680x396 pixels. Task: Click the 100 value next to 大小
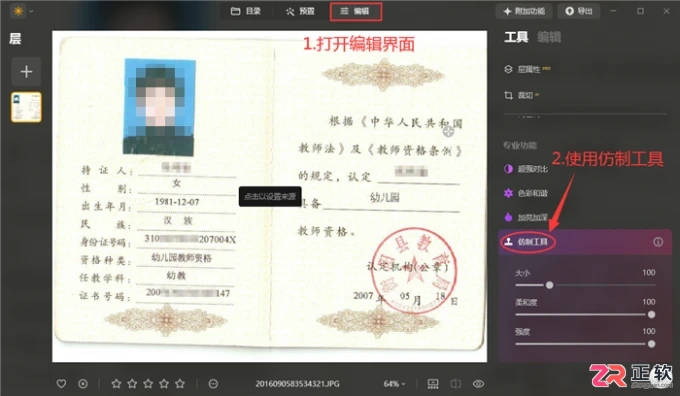(x=649, y=272)
